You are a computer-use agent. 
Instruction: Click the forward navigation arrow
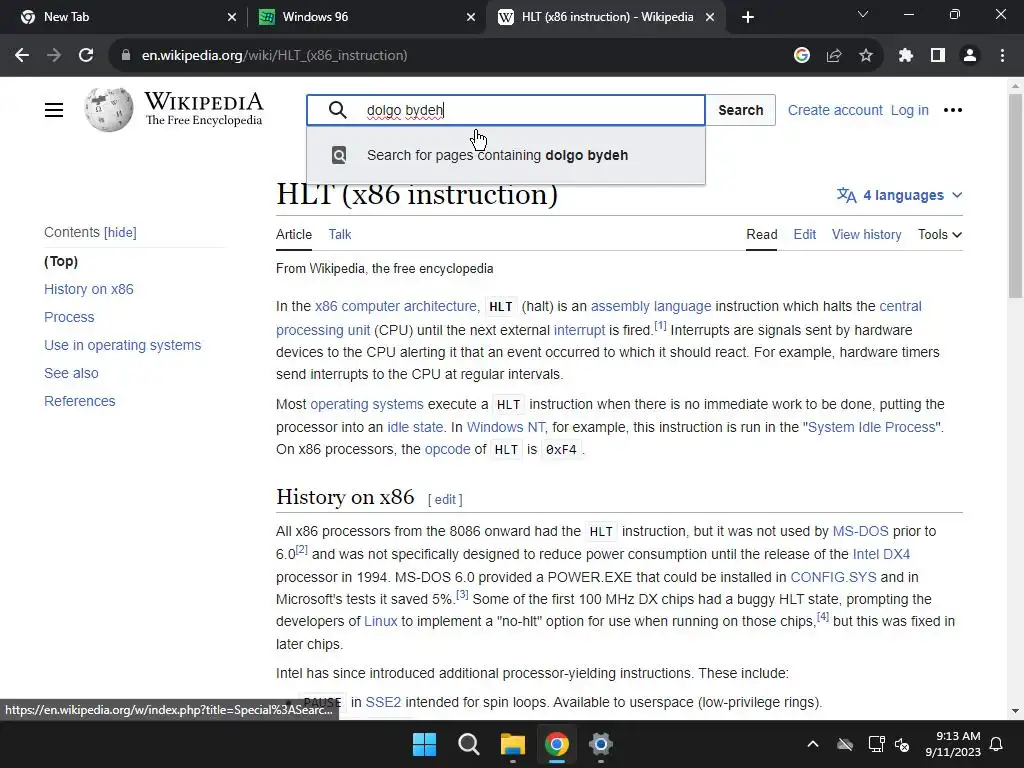[x=54, y=56]
